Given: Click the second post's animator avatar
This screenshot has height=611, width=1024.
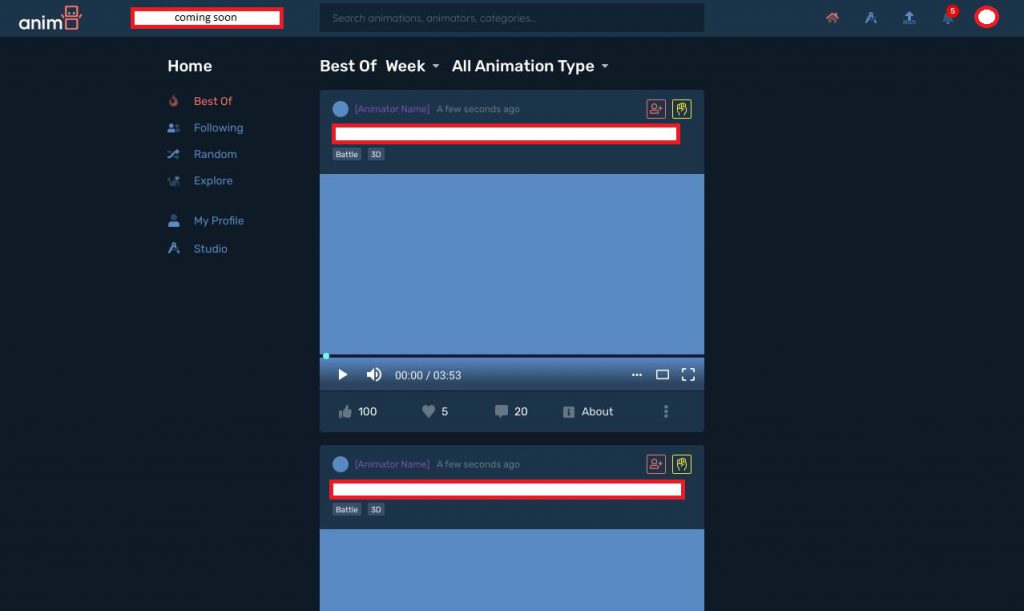Looking at the screenshot, I should click(x=340, y=464).
